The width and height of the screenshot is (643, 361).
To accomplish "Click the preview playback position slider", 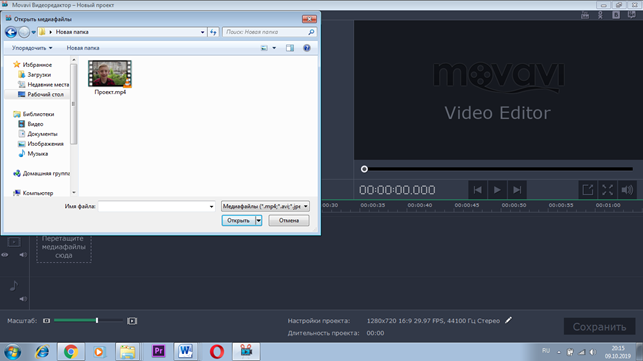I will pos(498,169).
